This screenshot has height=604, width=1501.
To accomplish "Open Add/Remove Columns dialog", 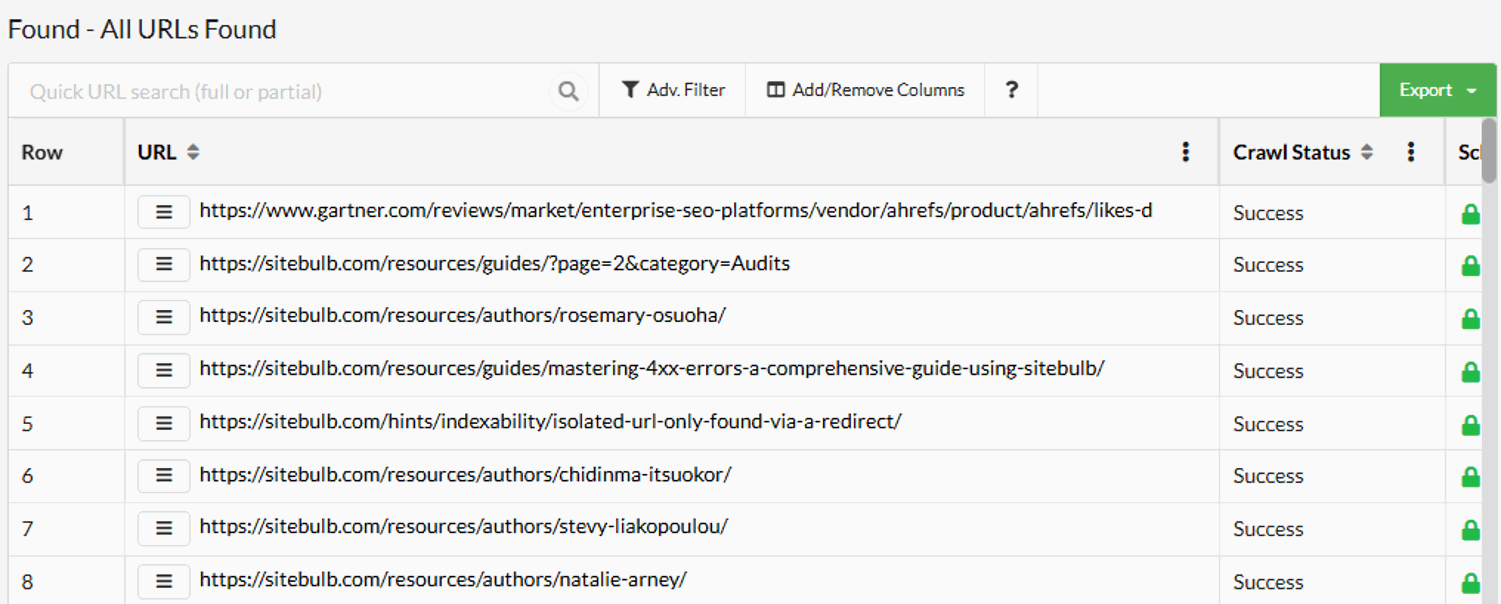I will click(x=865, y=90).
